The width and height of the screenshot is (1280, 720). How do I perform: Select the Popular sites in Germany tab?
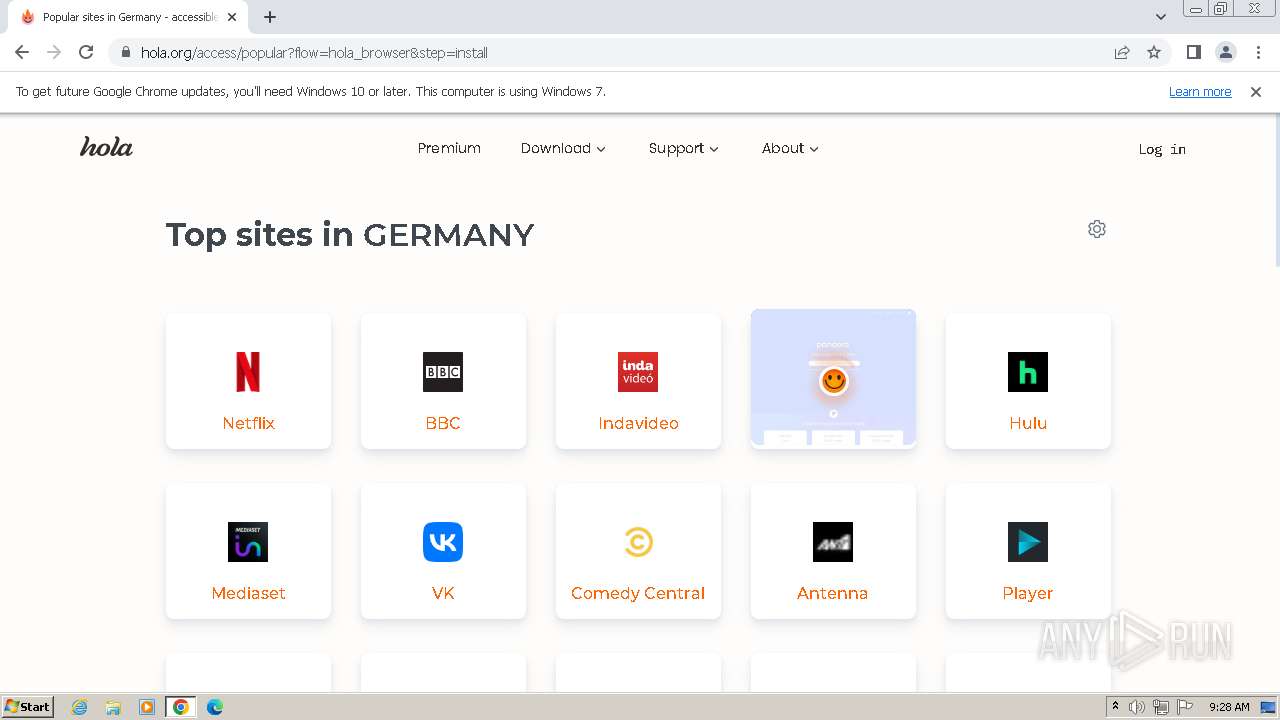(x=127, y=17)
